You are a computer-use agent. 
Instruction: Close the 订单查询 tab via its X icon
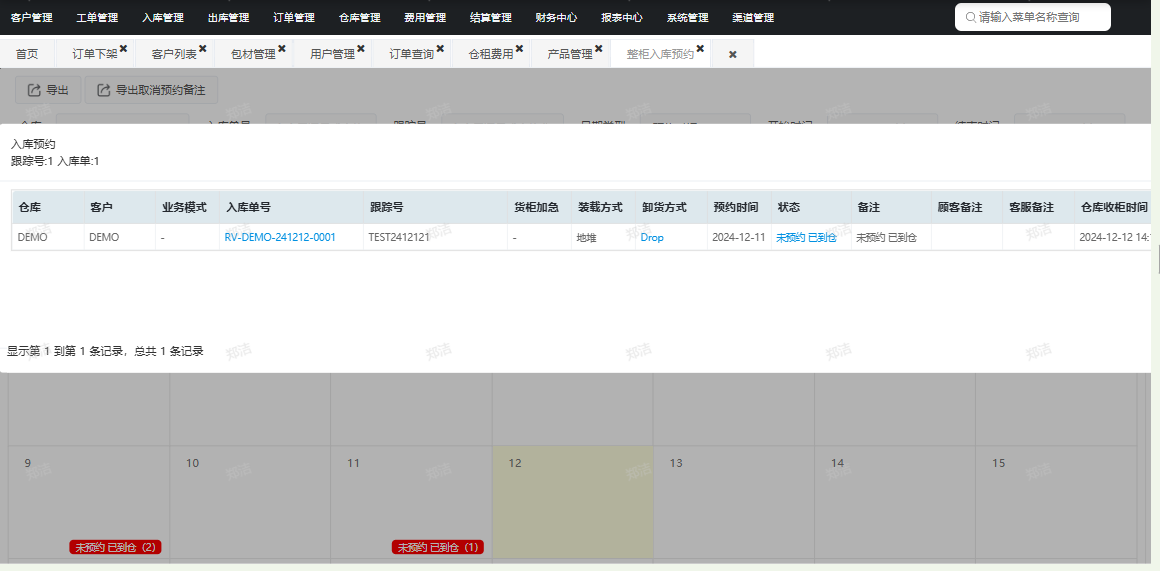pyautogui.click(x=440, y=49)
